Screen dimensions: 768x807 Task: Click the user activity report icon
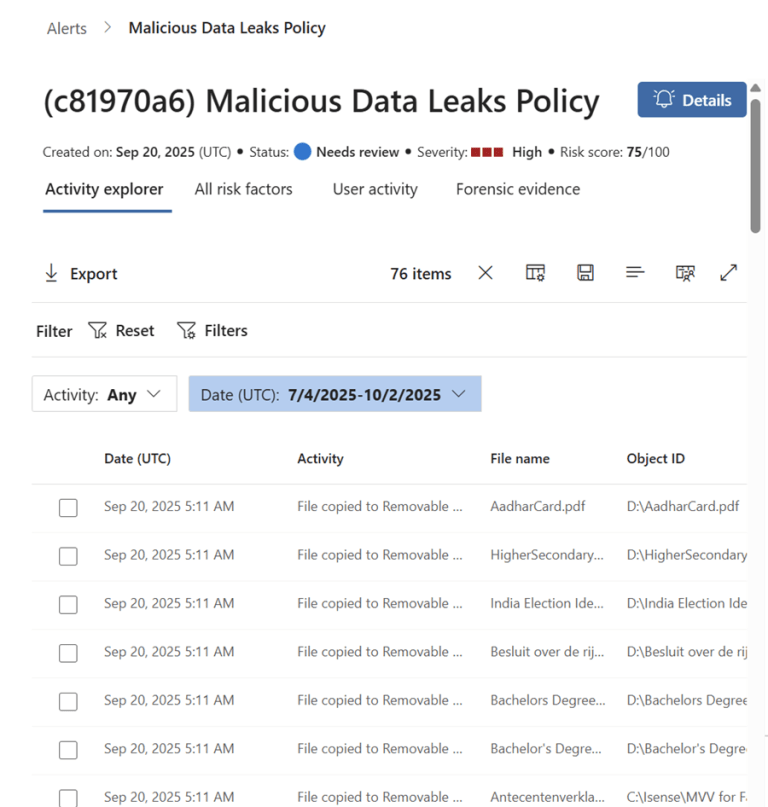685,272
